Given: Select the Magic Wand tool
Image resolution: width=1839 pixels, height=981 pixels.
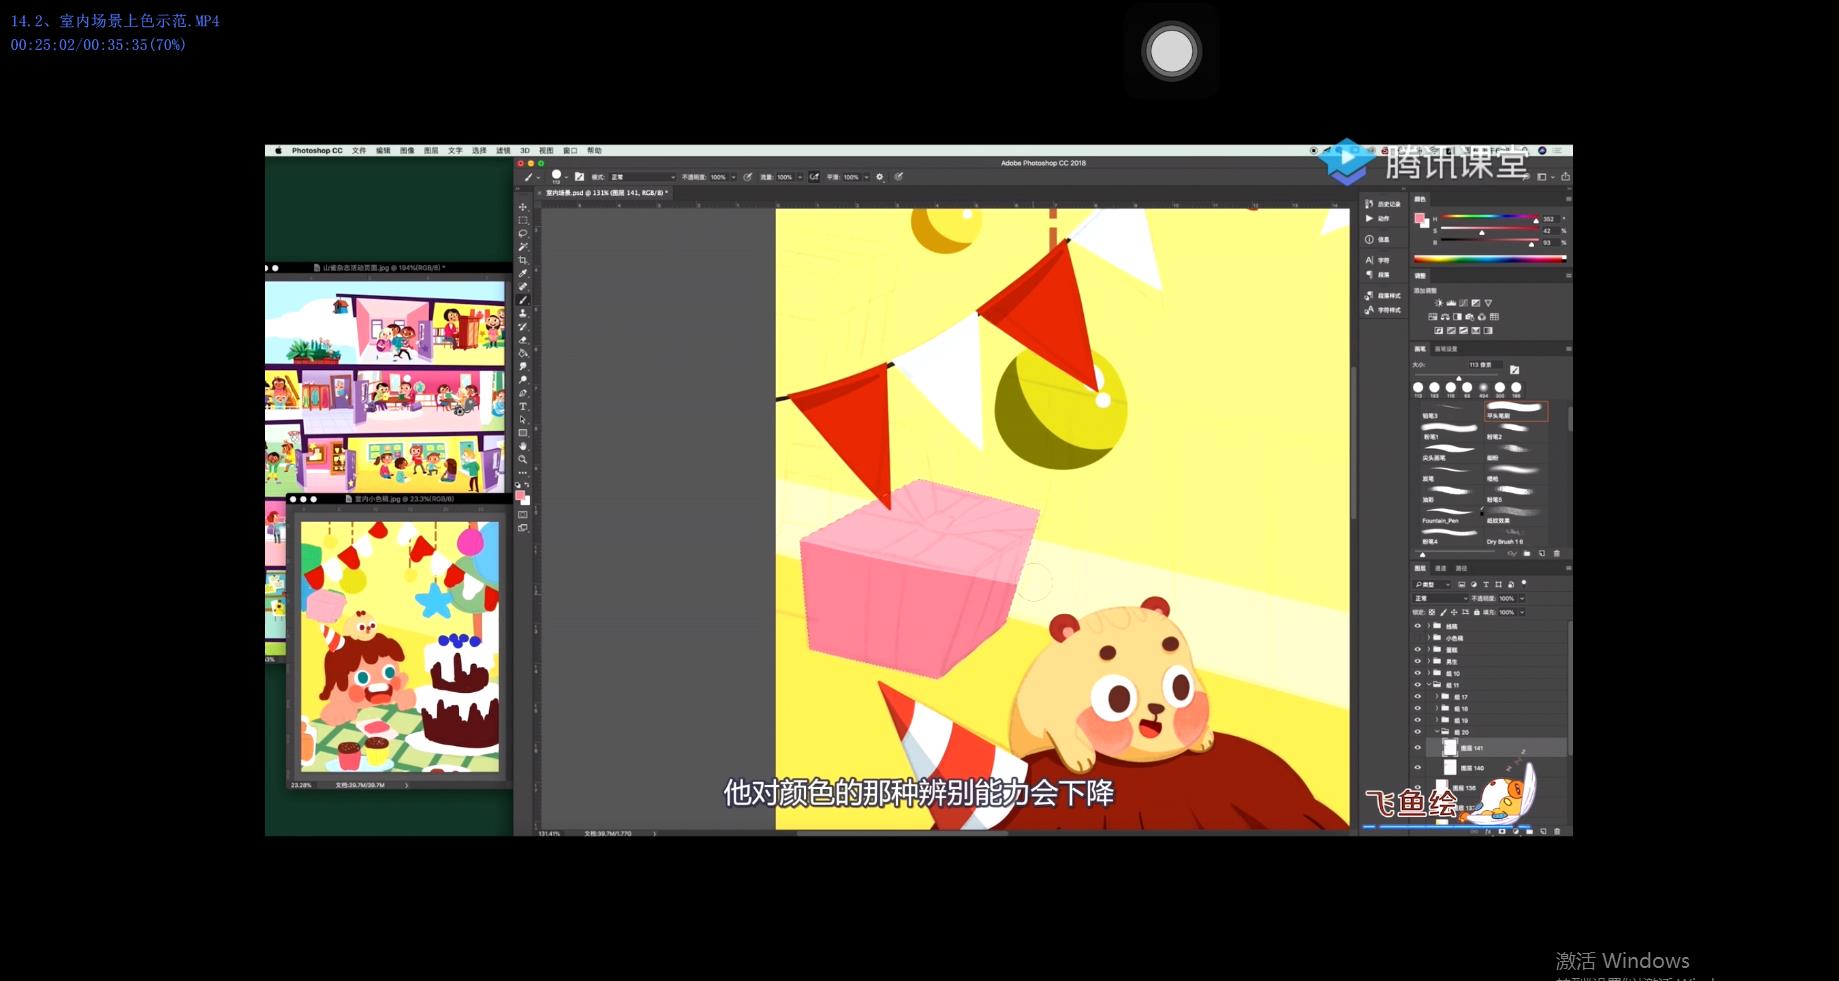Looking at the screenshot, I should coord(522,246).
